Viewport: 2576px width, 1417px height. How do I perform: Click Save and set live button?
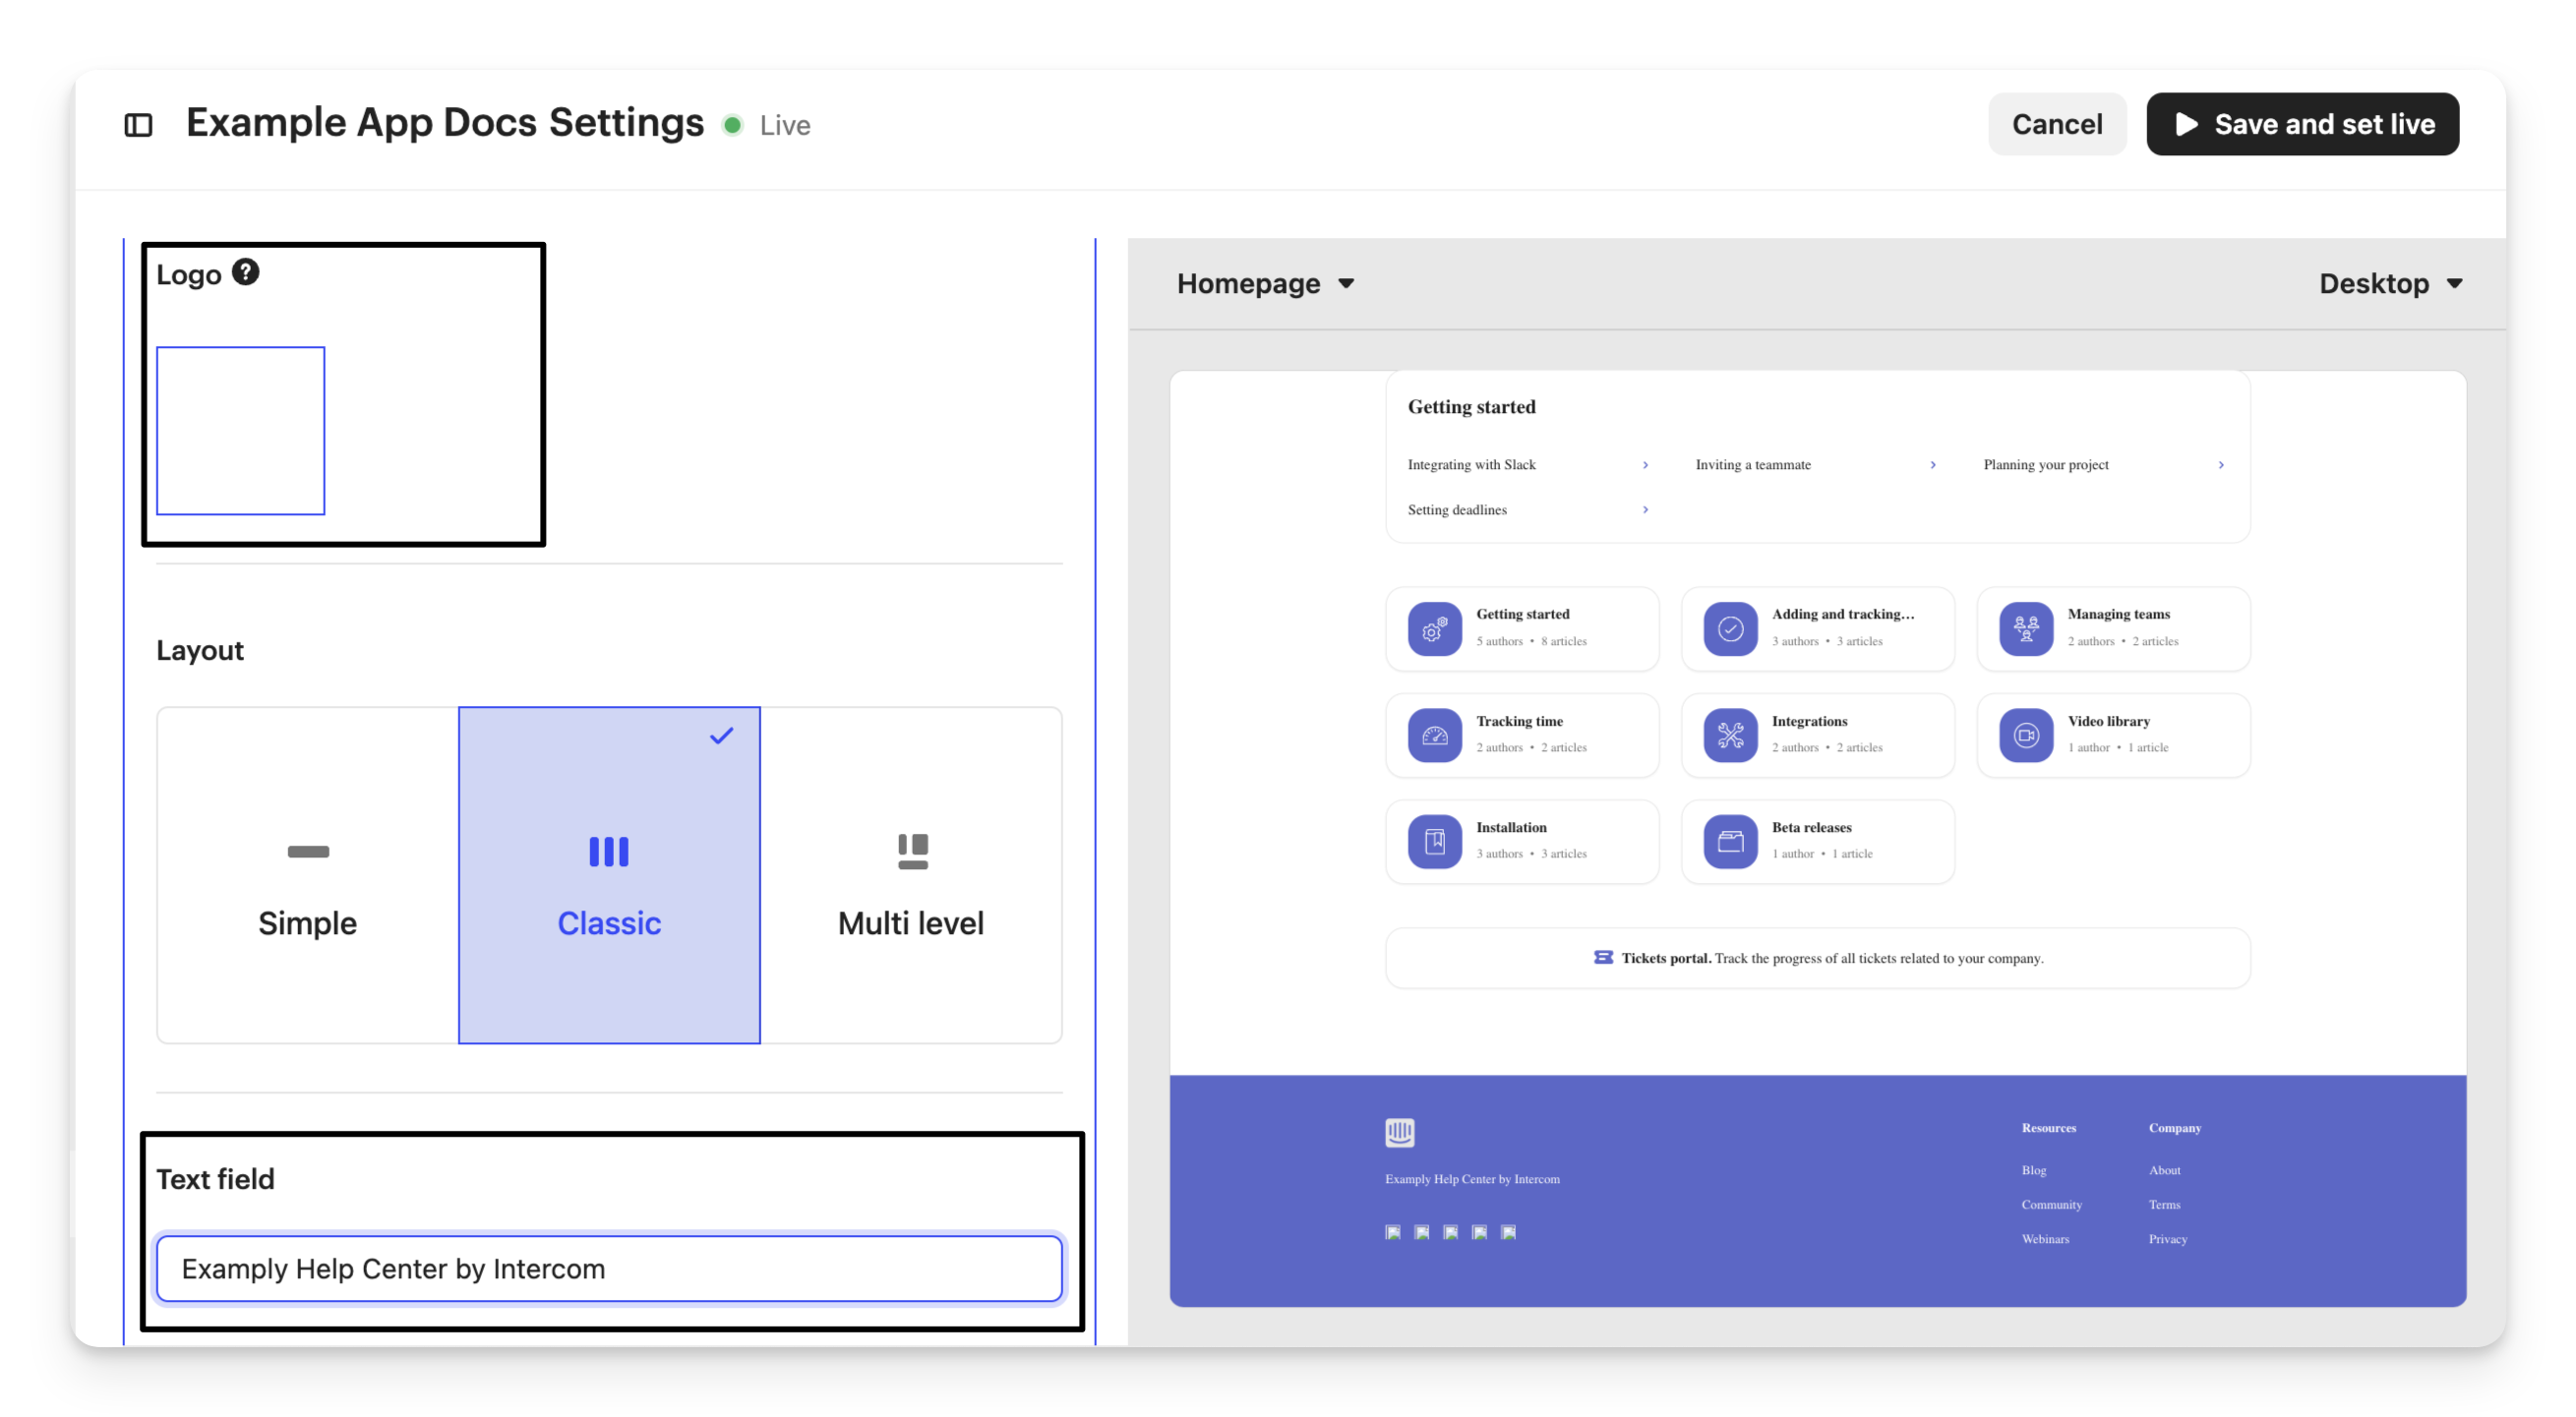(2302, 124)
